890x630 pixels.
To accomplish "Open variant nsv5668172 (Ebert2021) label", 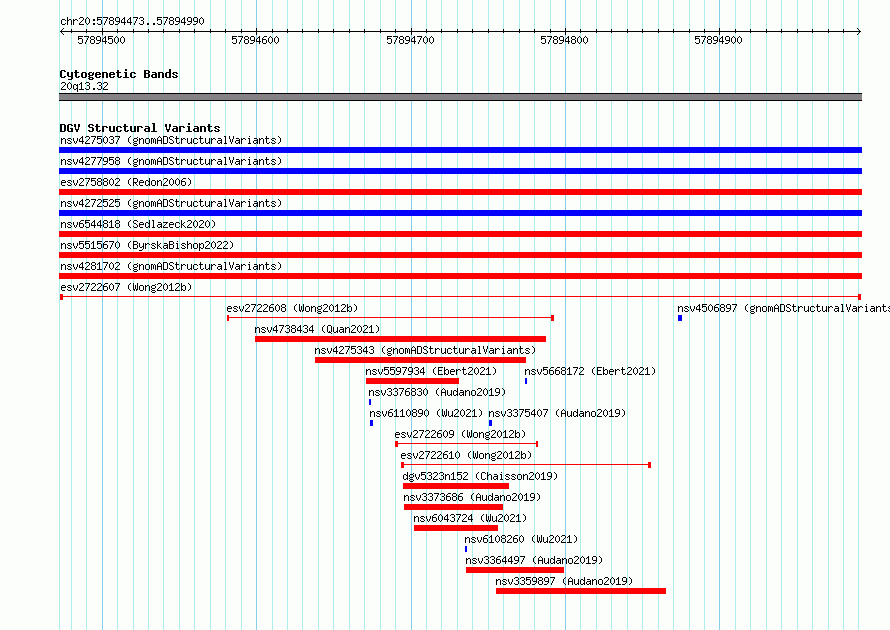I will tap(590, 371).
